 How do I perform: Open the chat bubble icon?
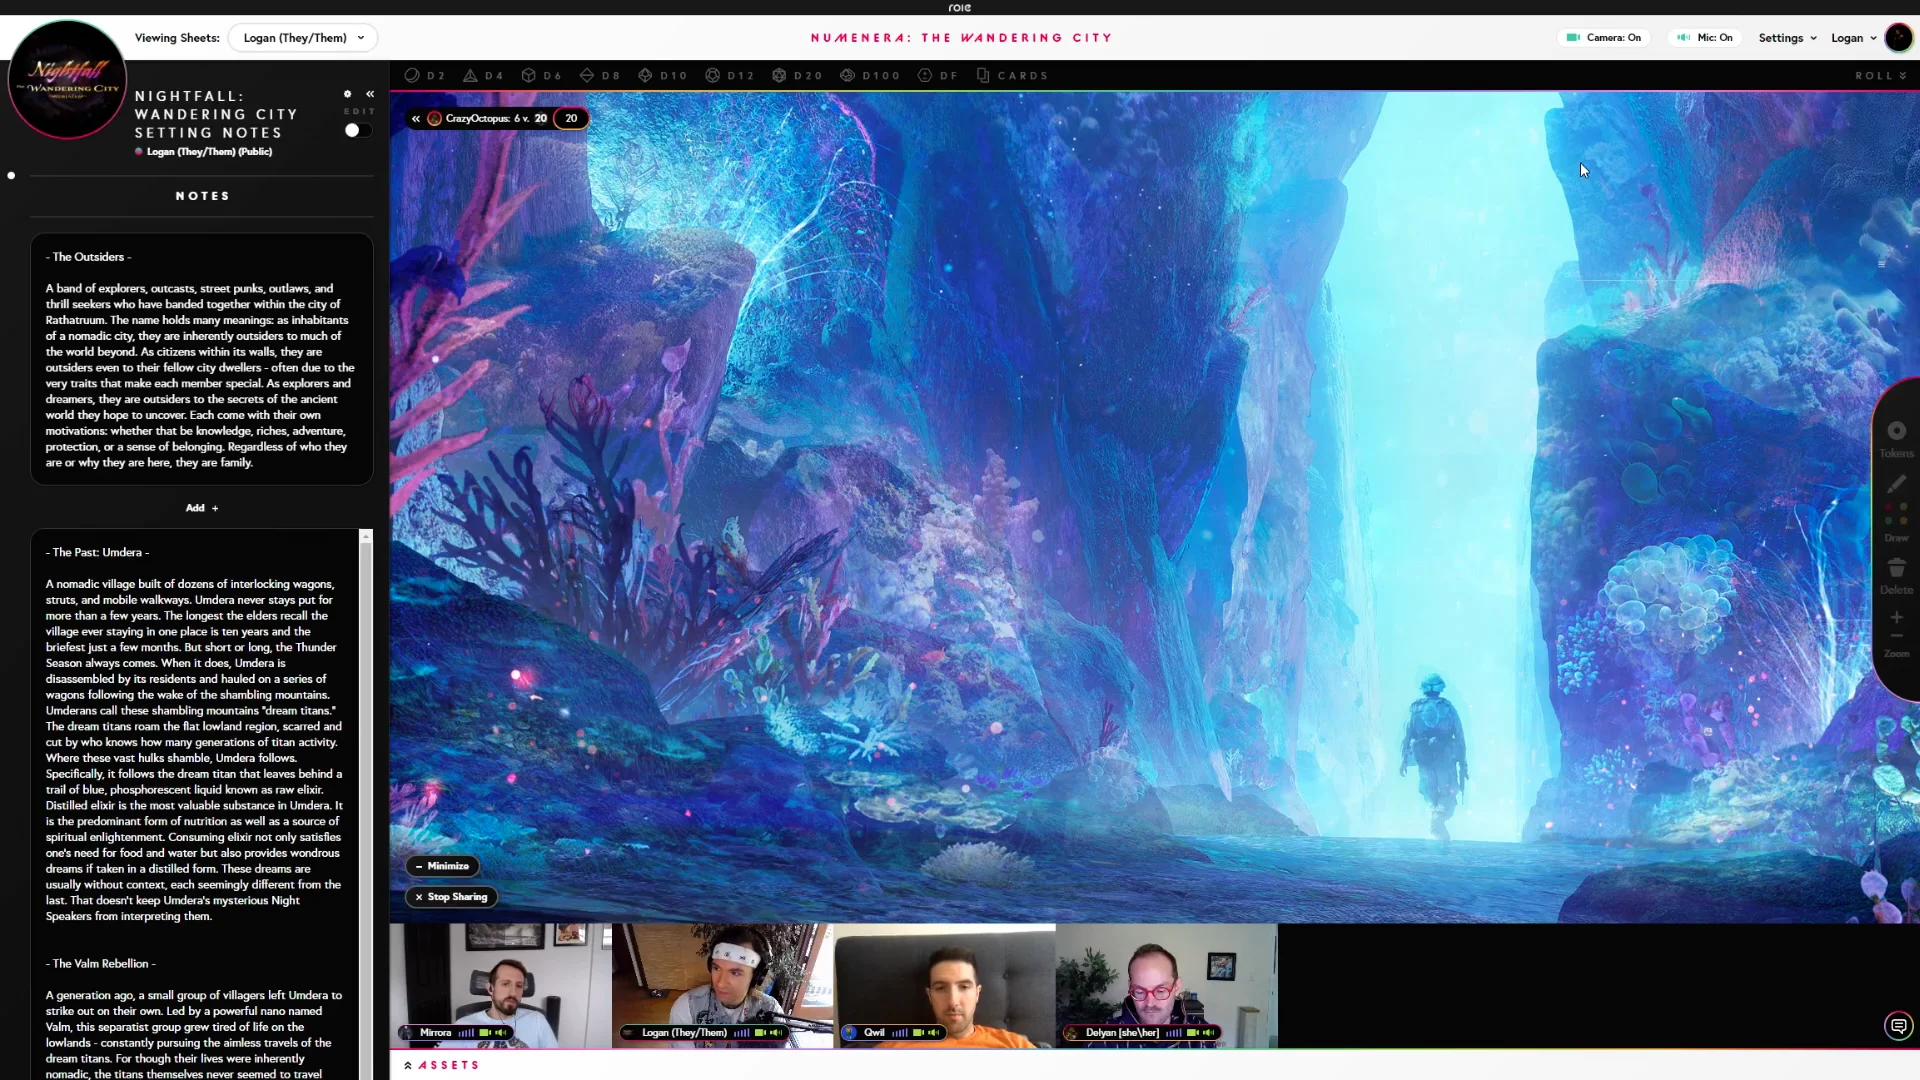[x=1898, y=1026]
